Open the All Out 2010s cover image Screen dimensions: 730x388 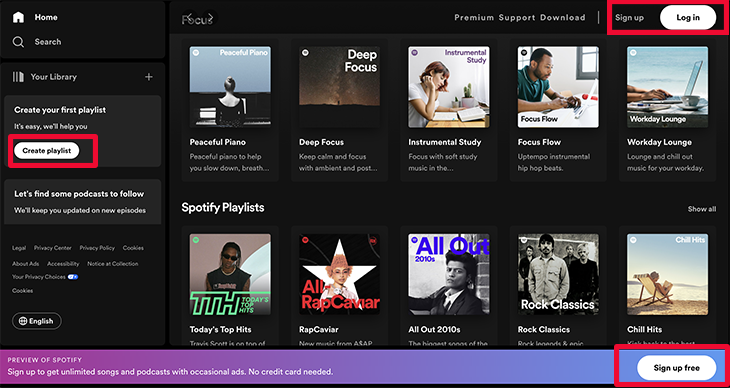pyautogui.click(x=449, y=274)
